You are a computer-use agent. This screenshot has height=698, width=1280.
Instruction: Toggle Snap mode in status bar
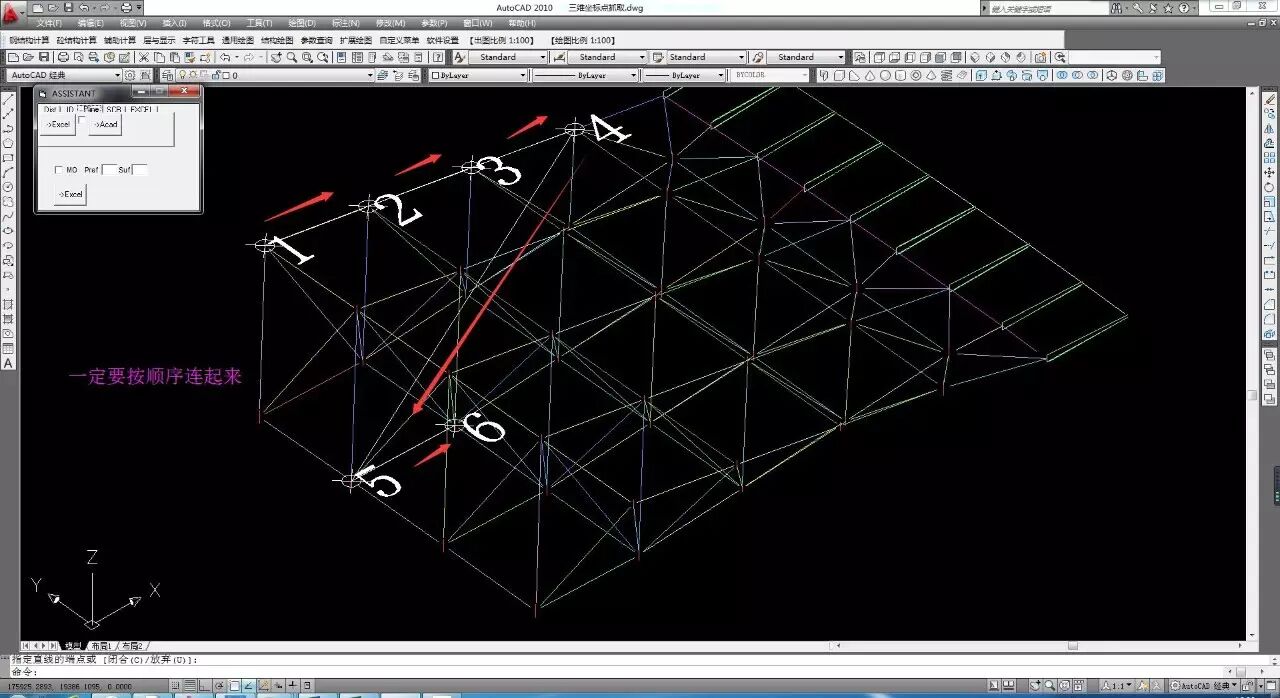click(x=175, y=686)
